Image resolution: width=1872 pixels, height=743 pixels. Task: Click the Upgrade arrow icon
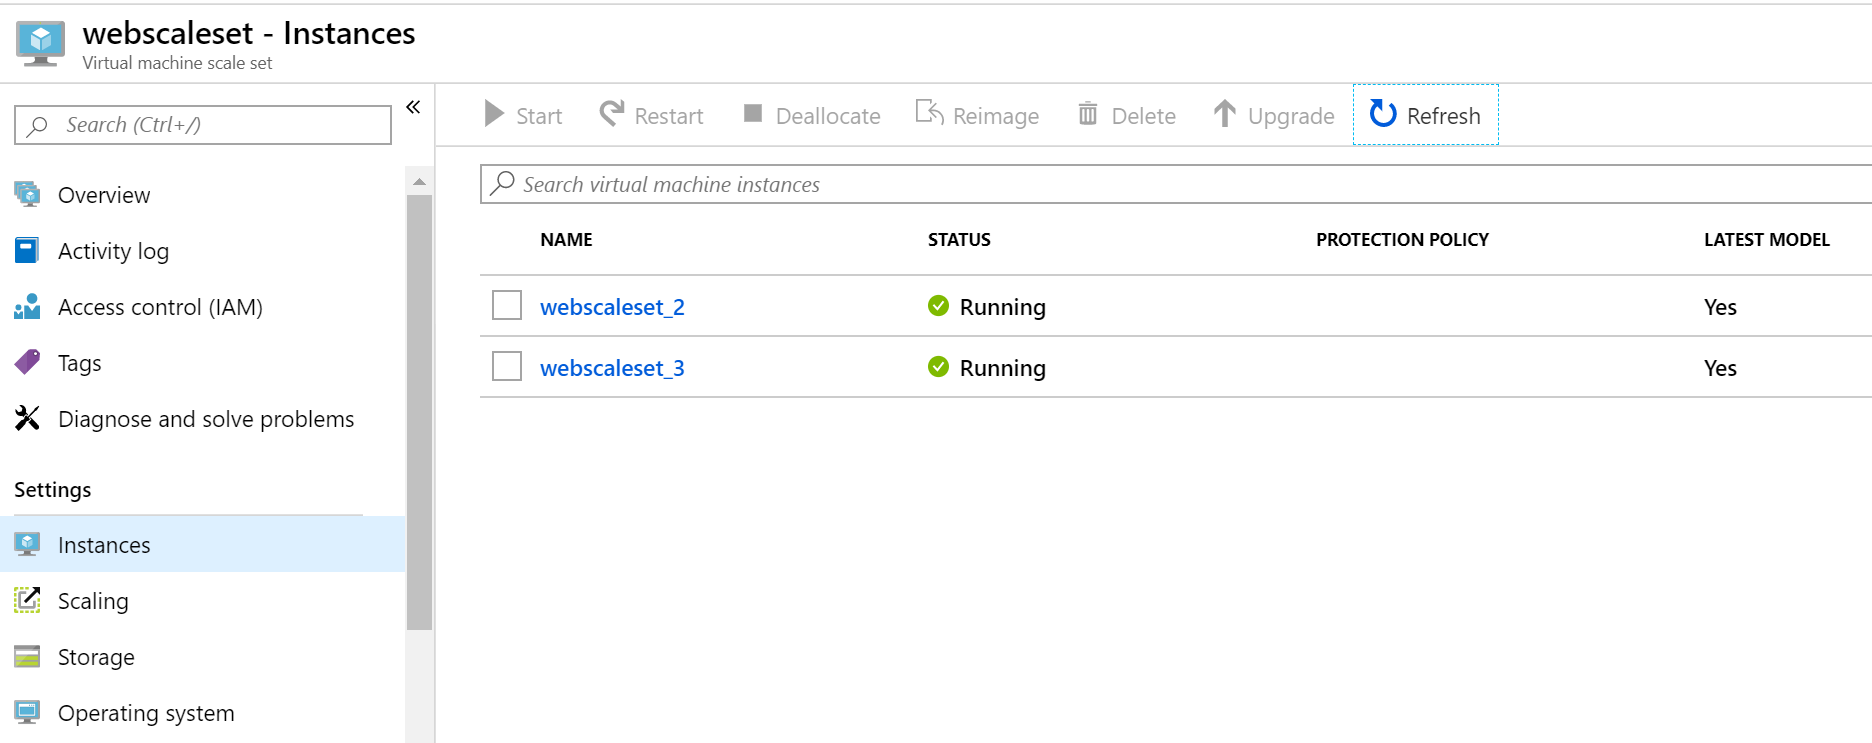pos(1225,113)
